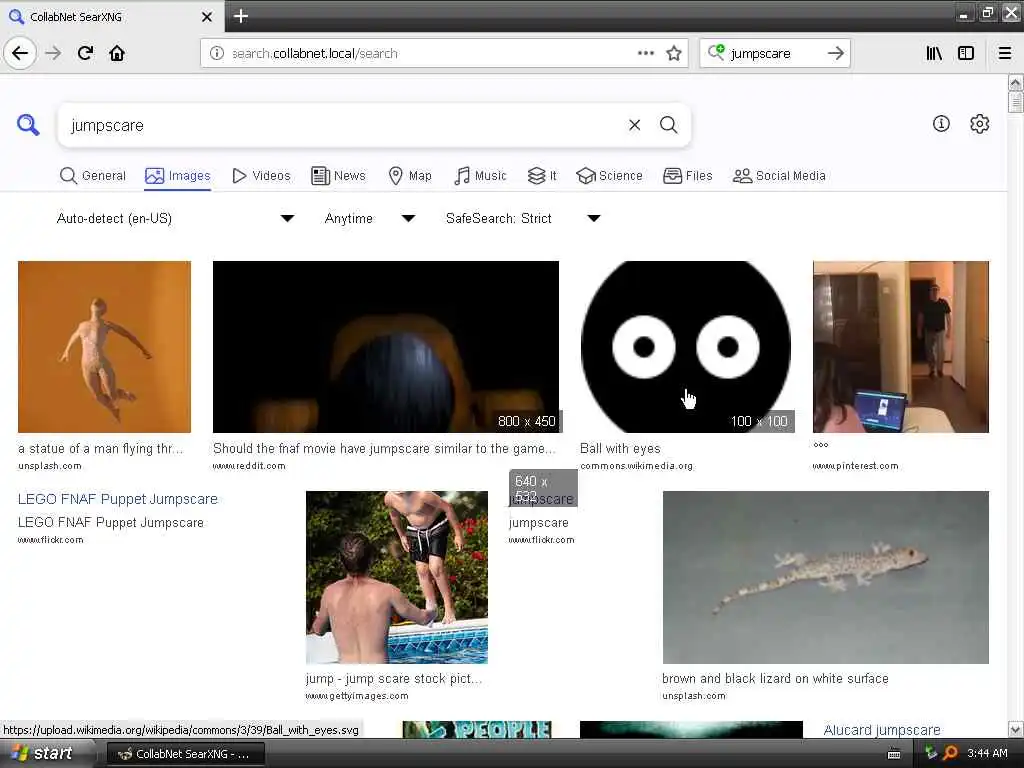This screenshot has width=1024, height=768.
Task: Open the Social Media tab
Action: click(x=779, y=176)
